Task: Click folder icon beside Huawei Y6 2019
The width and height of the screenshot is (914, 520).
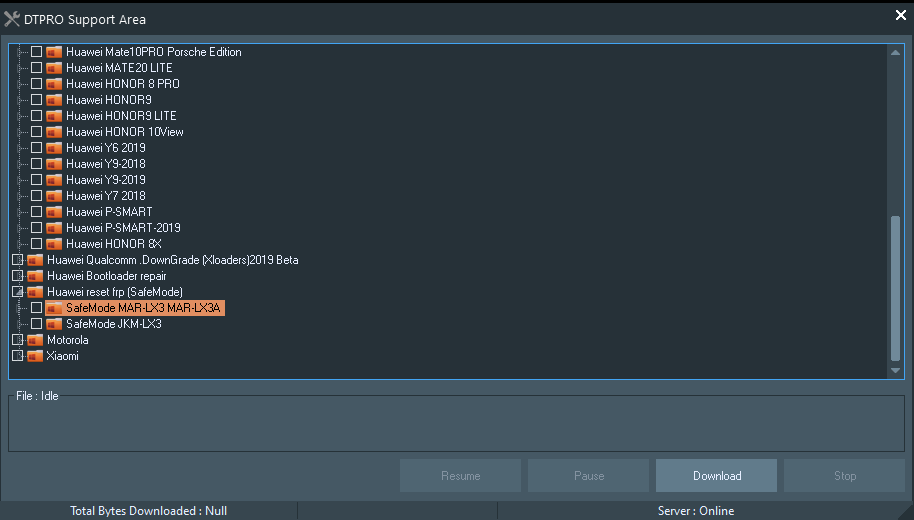Action: pos(54,148)
